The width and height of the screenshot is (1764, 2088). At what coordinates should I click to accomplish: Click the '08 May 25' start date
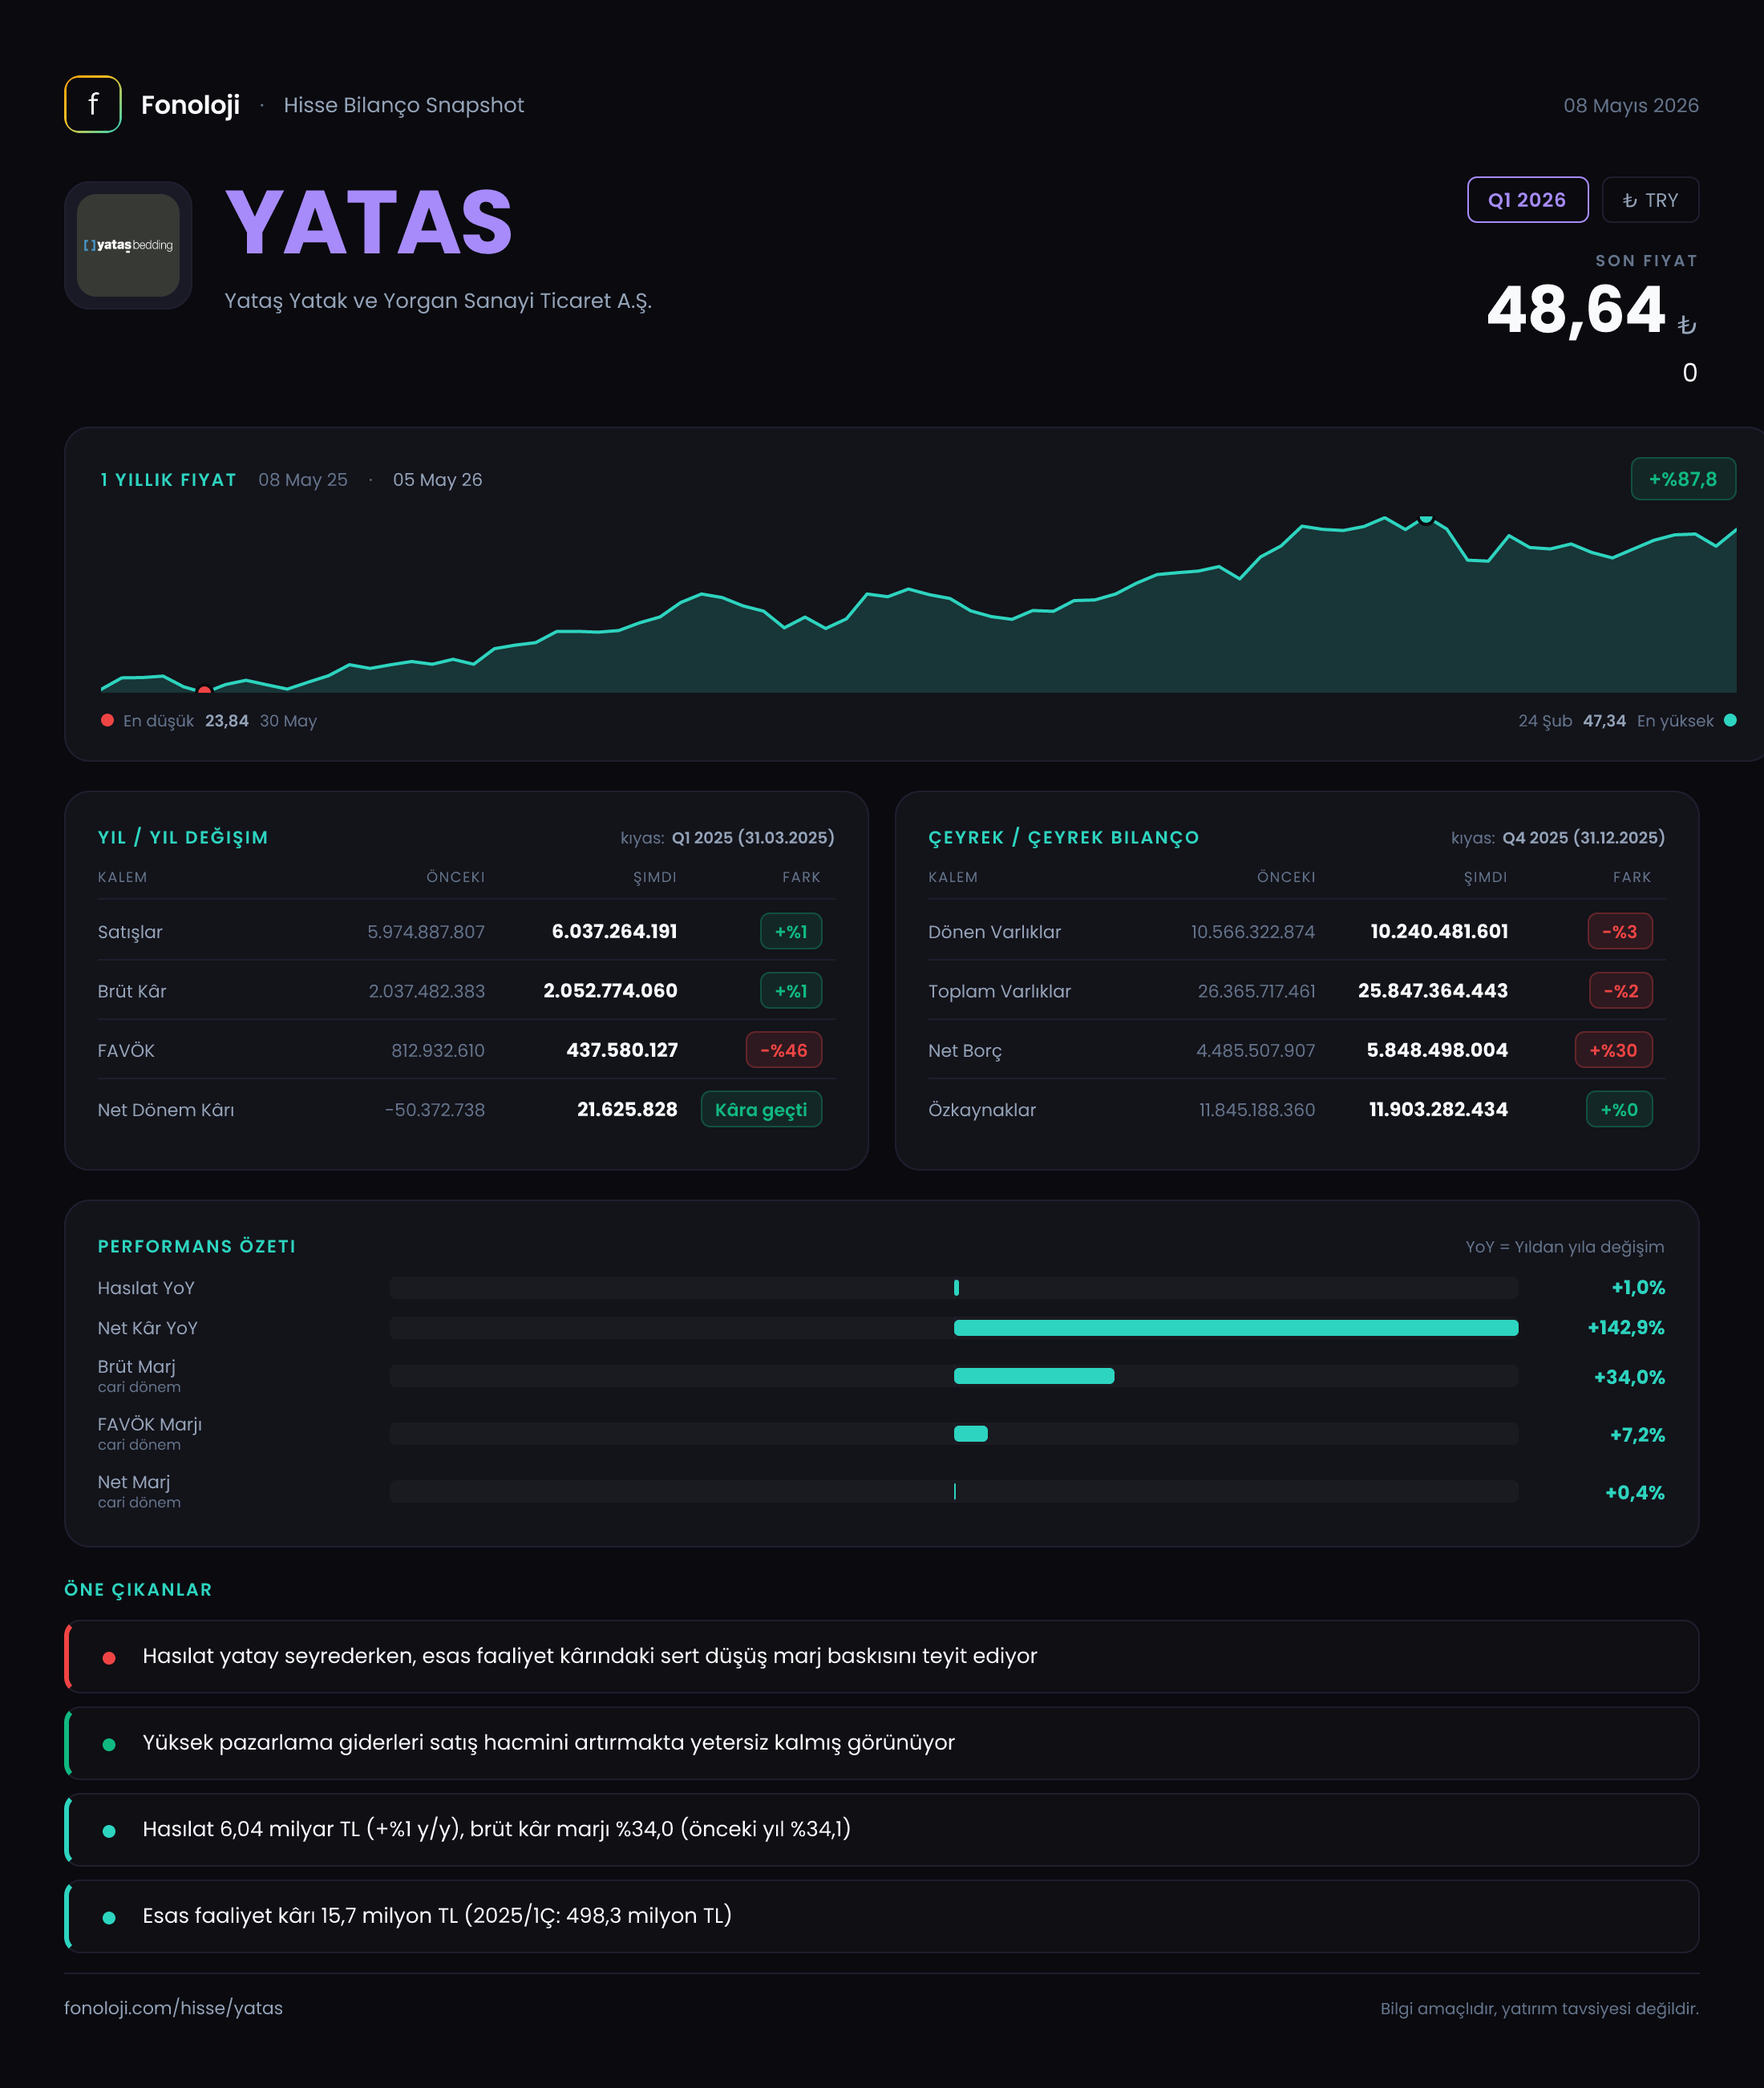[303, 480]
